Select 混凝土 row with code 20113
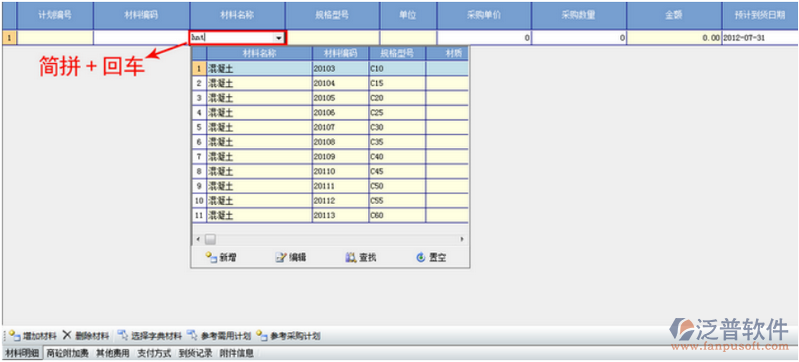The width and height of the screenshot is (799, 362). [330, 215]
